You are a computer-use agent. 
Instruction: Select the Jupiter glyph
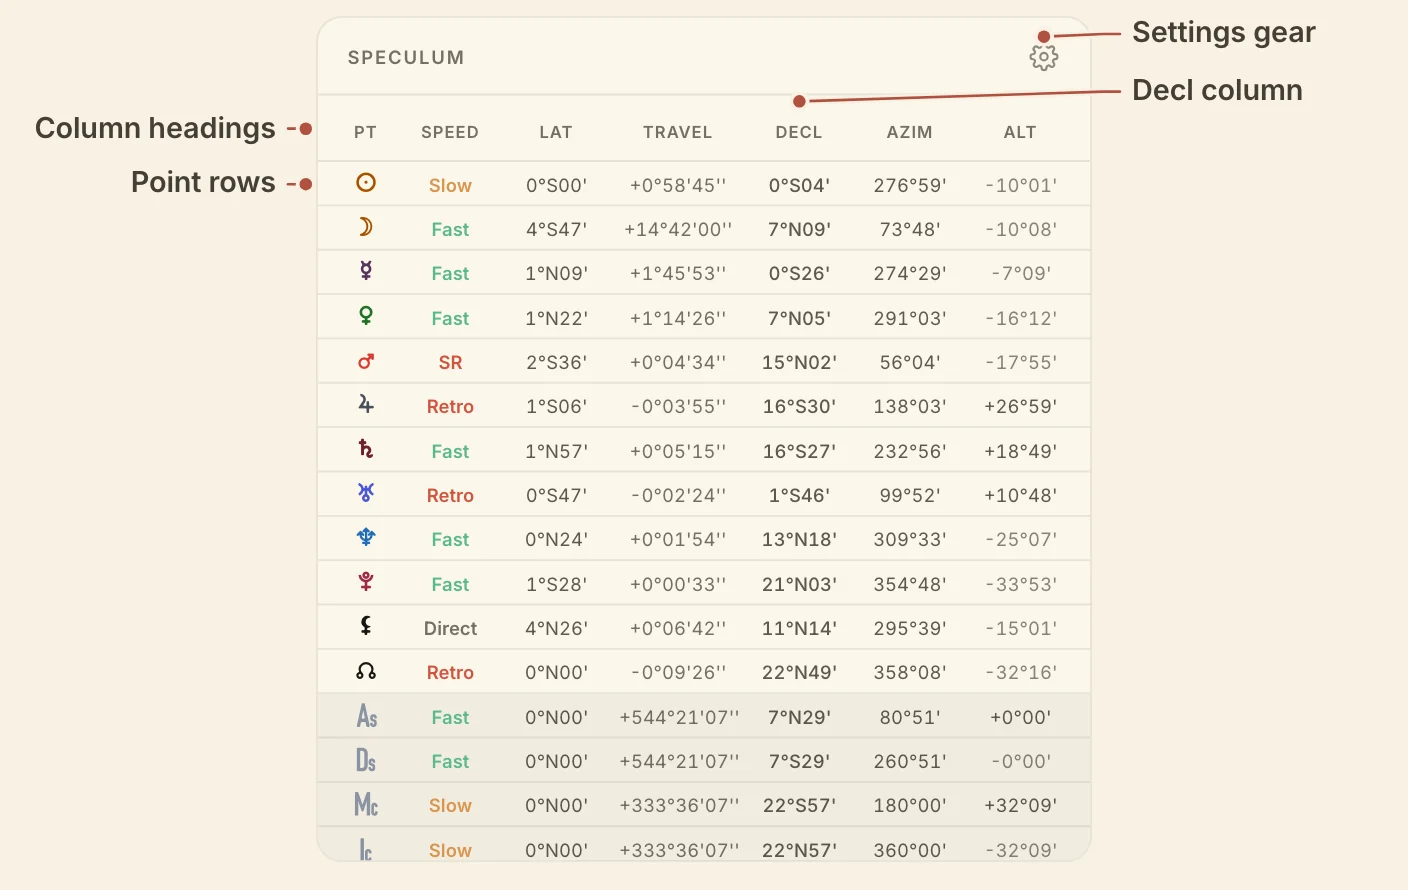366,404
